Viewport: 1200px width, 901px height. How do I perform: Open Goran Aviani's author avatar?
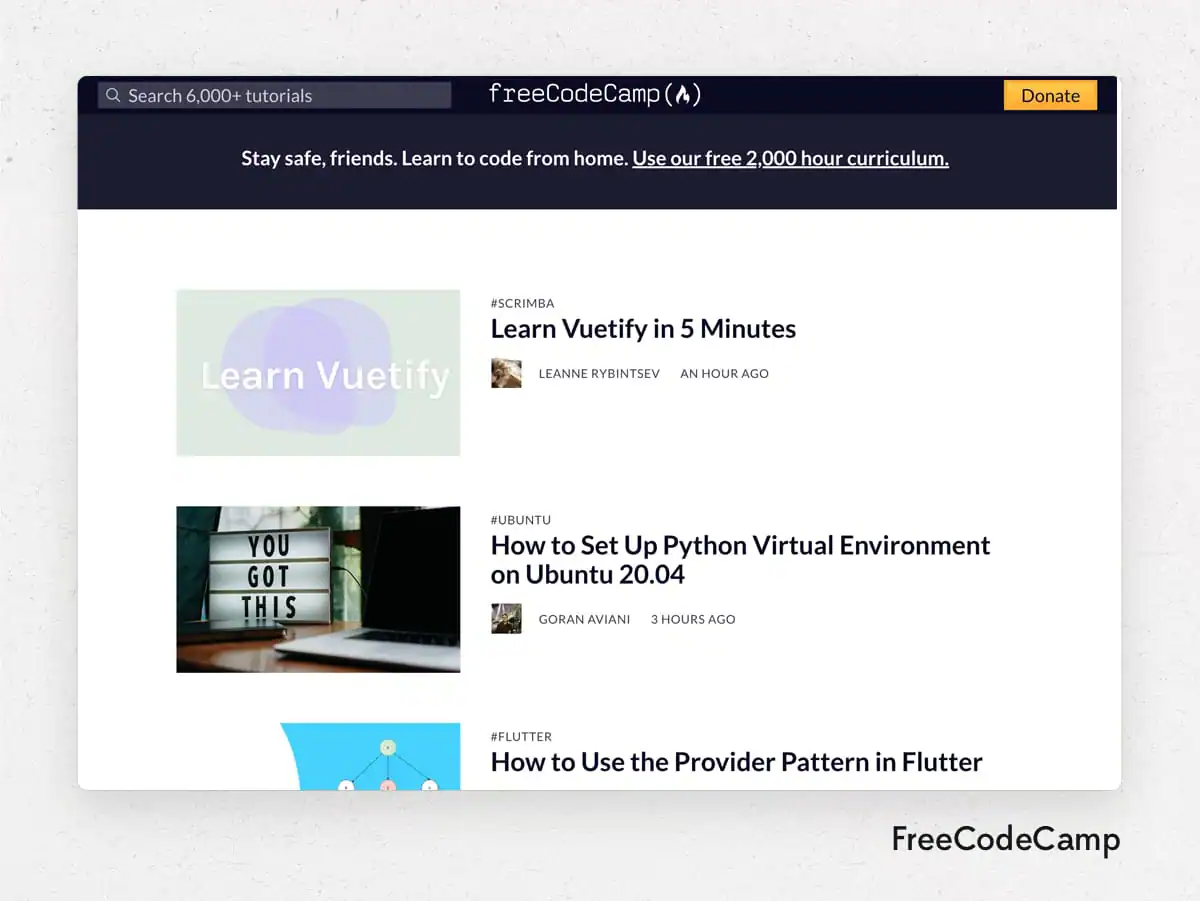(x=506, y=618)
